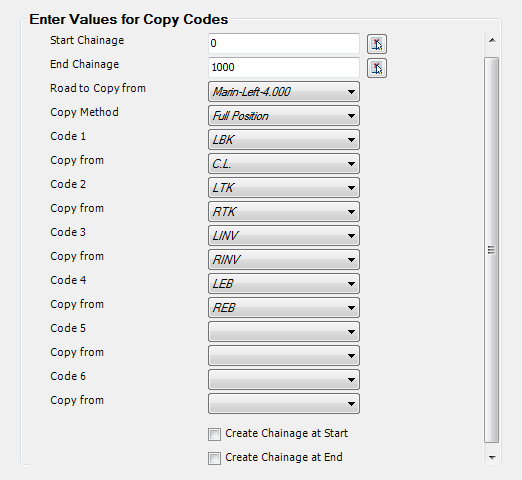522x480 pixels.
Task: Open Copy from dropdown showing RTK
Action: pos(284,212)
